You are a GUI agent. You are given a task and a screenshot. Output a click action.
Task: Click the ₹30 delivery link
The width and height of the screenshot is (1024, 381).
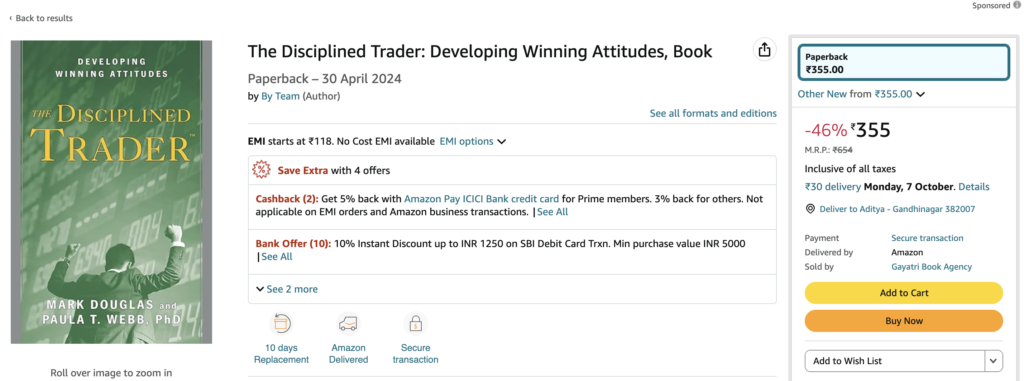[833, 187]
